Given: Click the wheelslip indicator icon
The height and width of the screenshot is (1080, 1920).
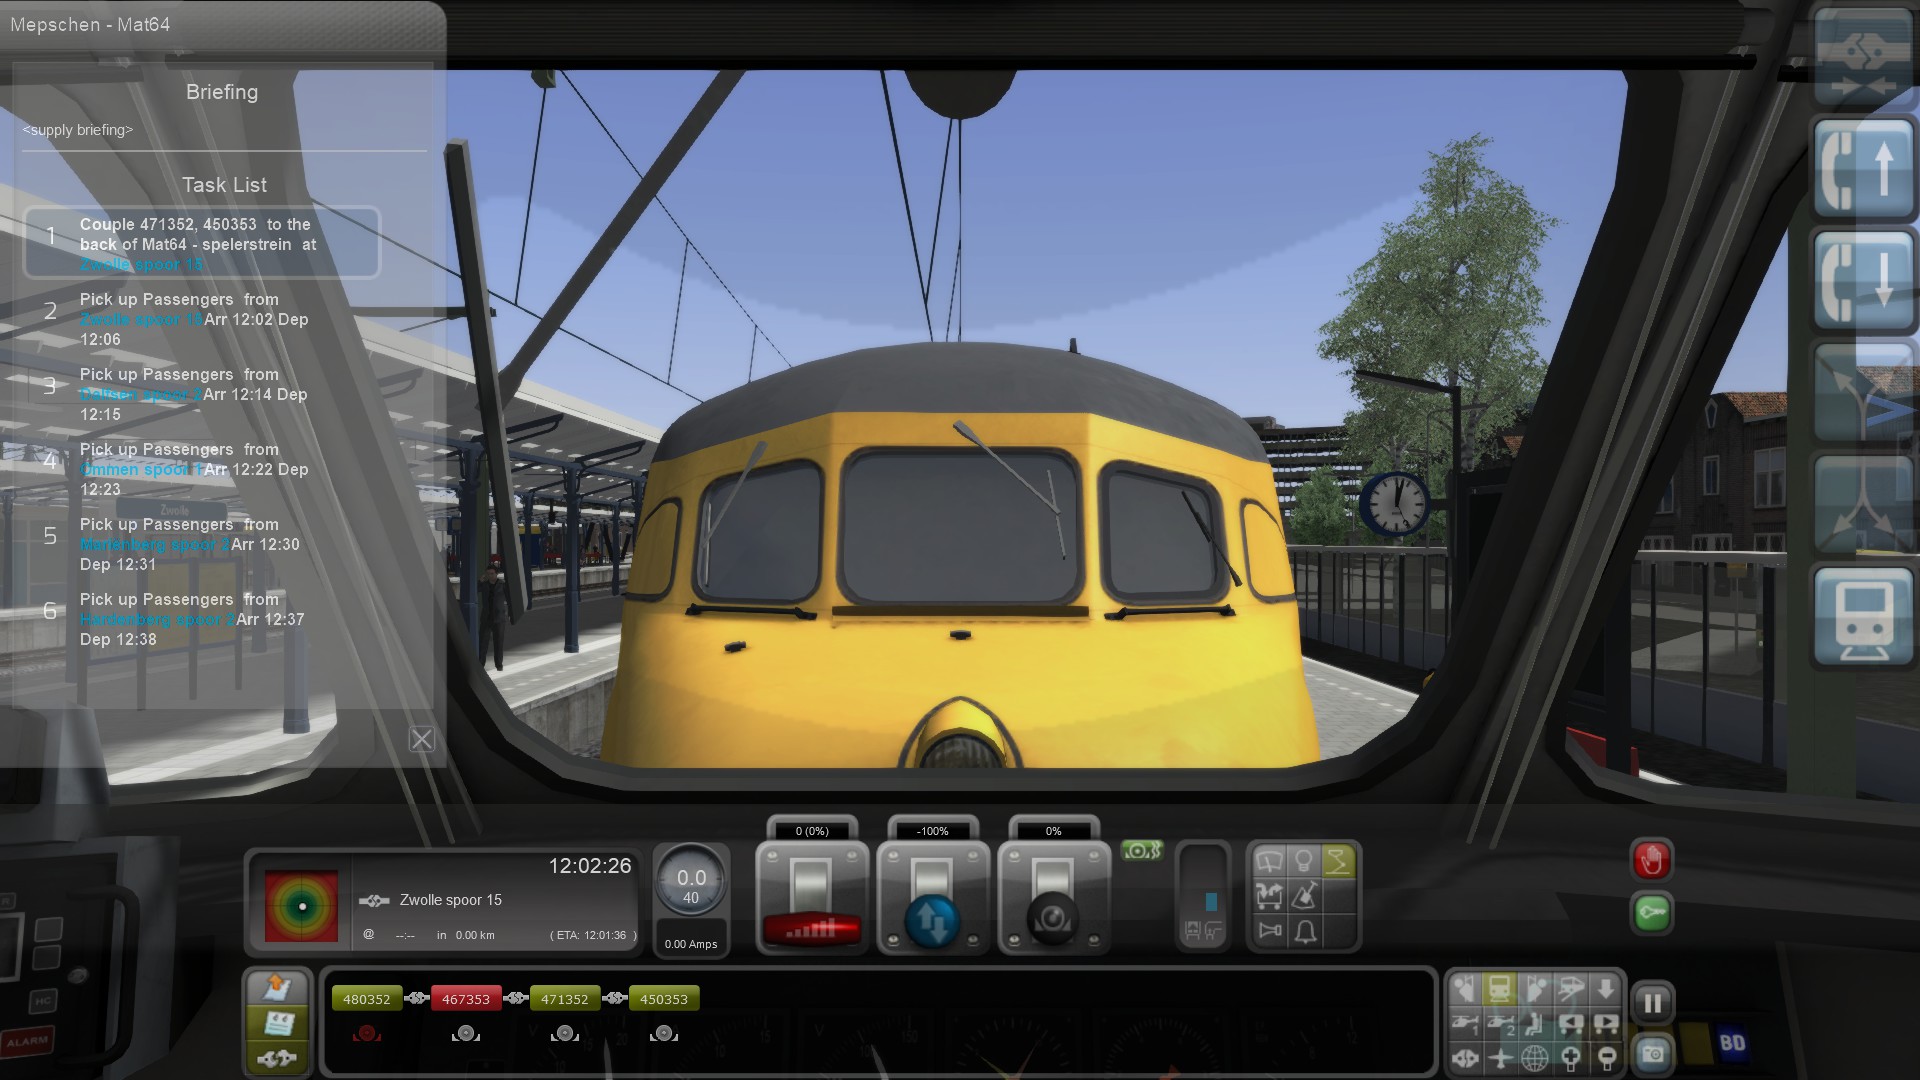Looking at the screenshot, I should (x=1142, y=851).
